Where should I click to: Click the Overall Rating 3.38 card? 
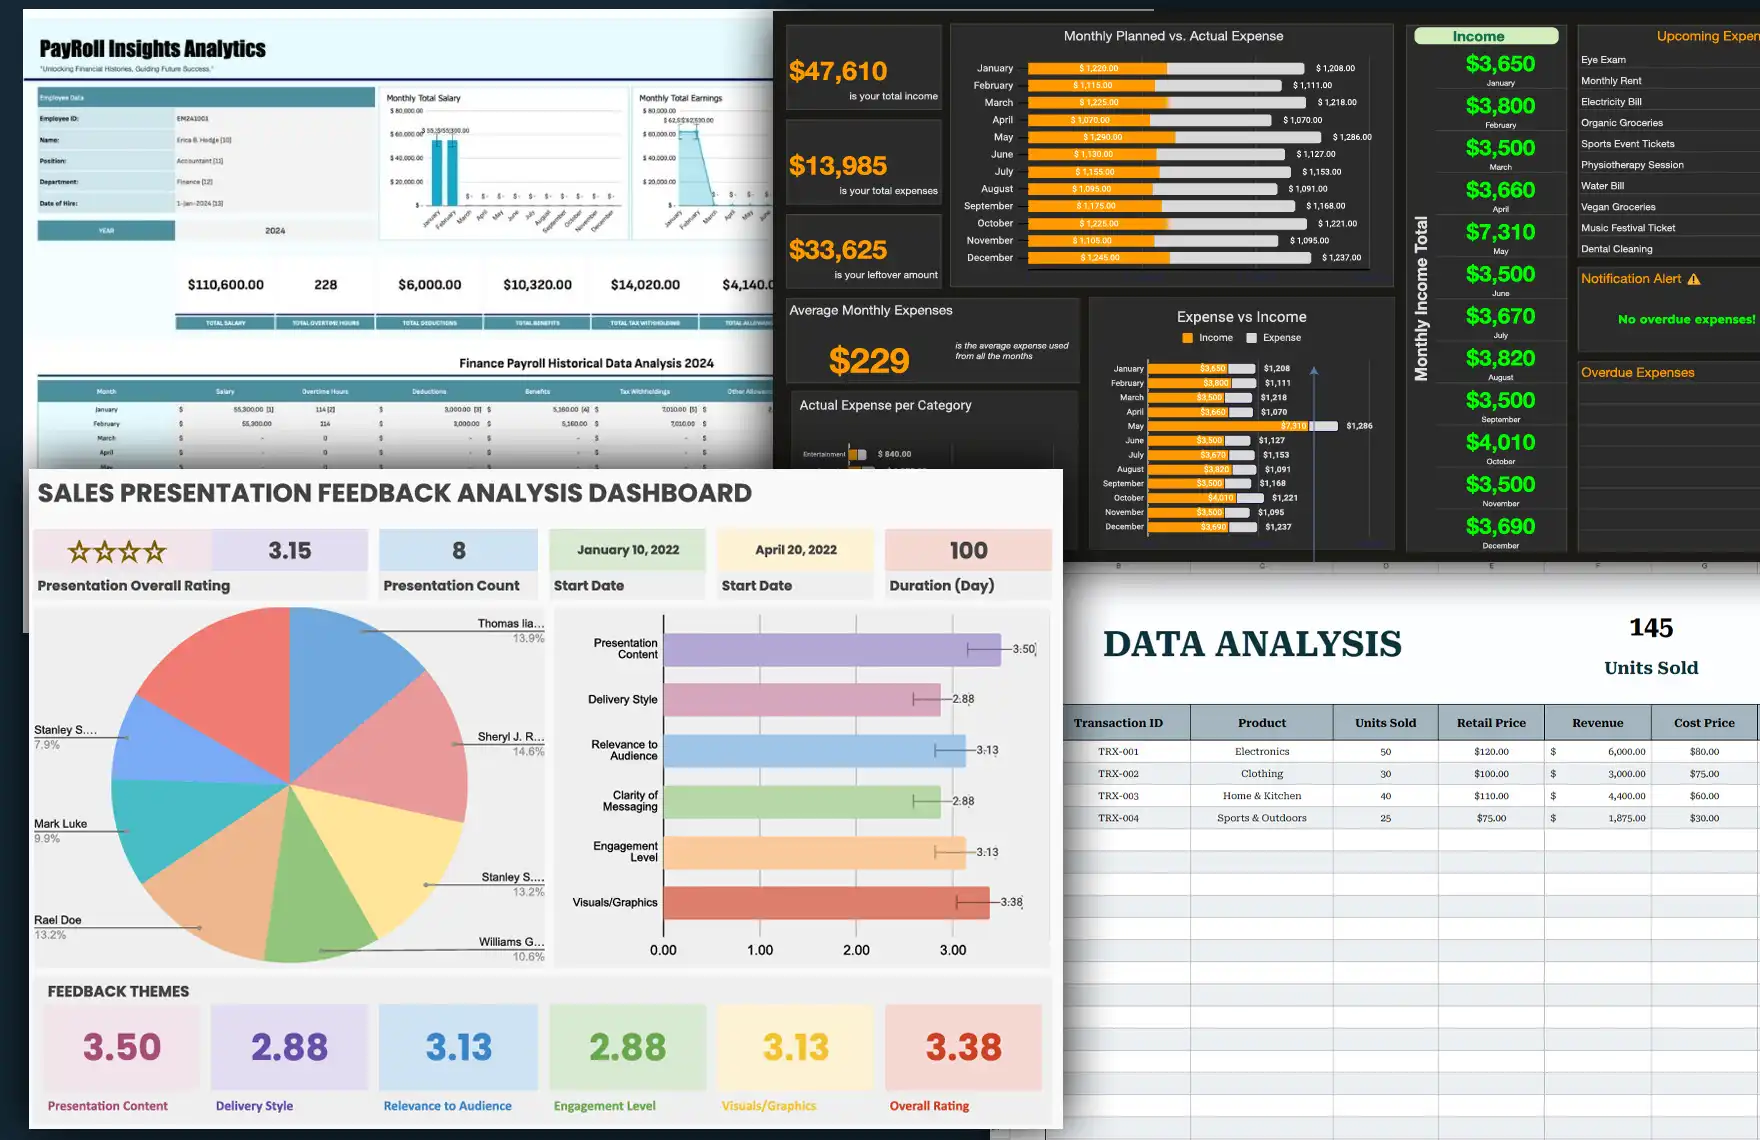click(961, 1047)
